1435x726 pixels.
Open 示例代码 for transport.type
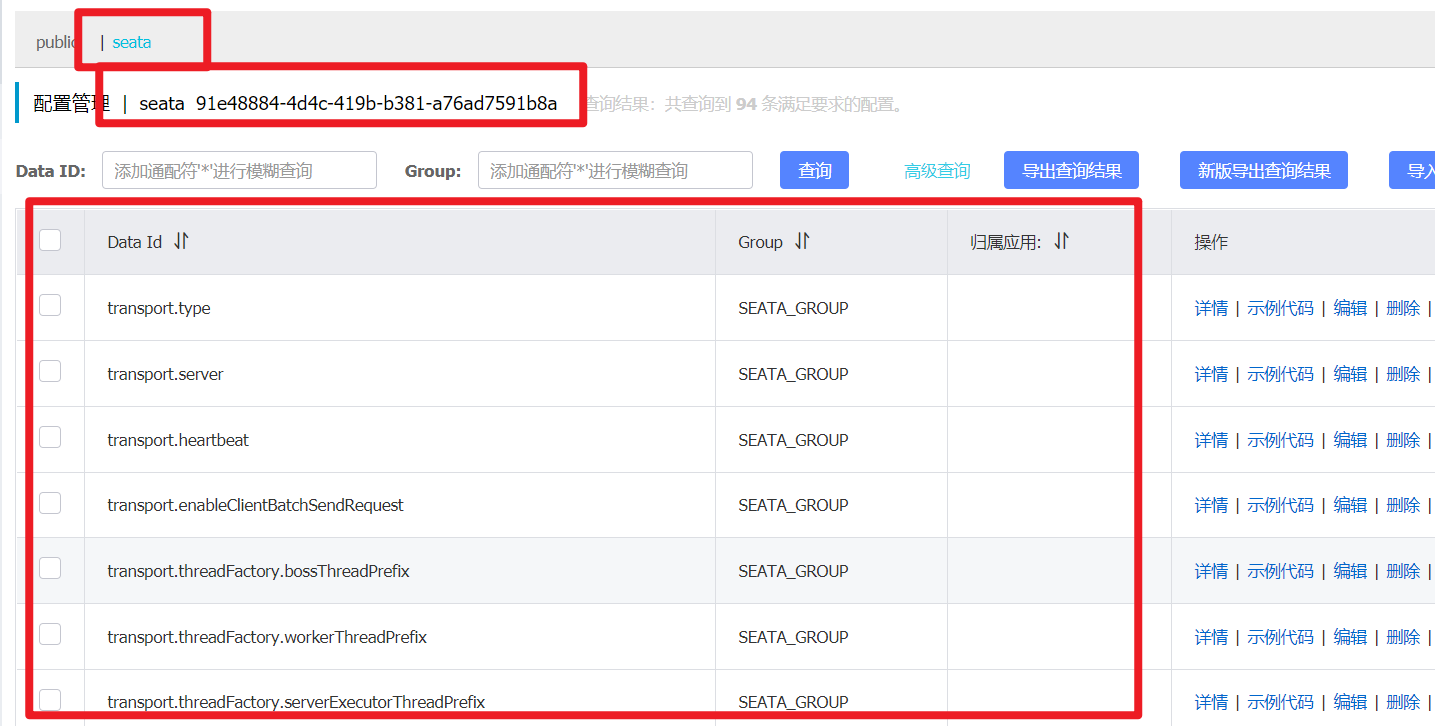[1280, 308]
